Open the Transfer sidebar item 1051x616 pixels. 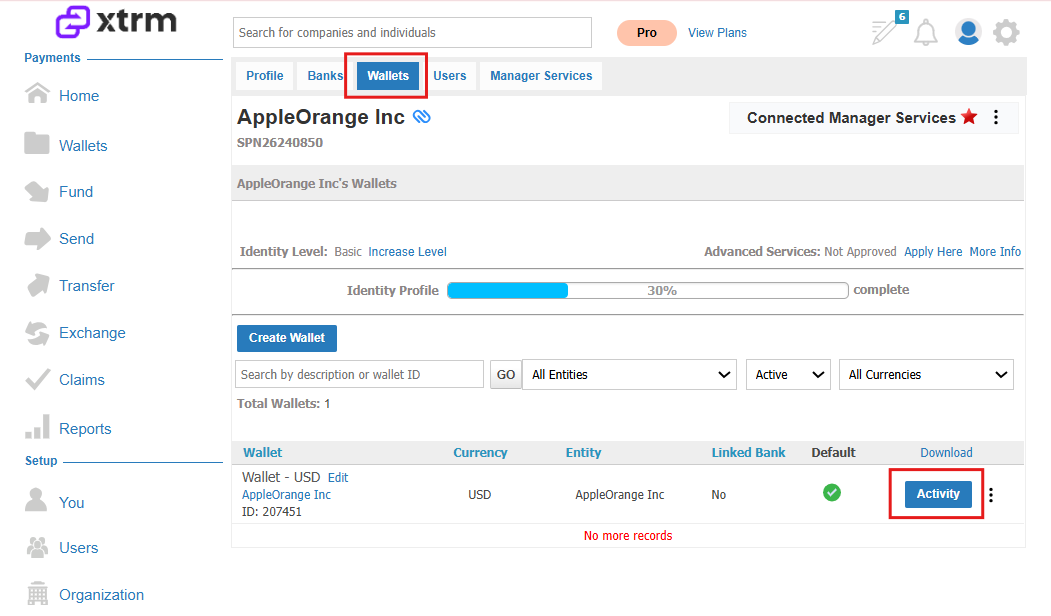[x=86, y=286]
